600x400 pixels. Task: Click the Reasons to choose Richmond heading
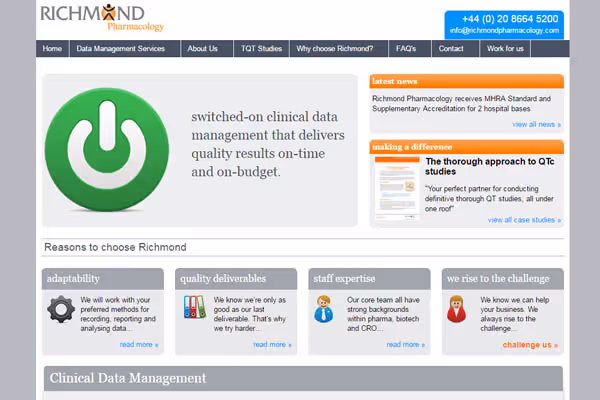point(116,247)
